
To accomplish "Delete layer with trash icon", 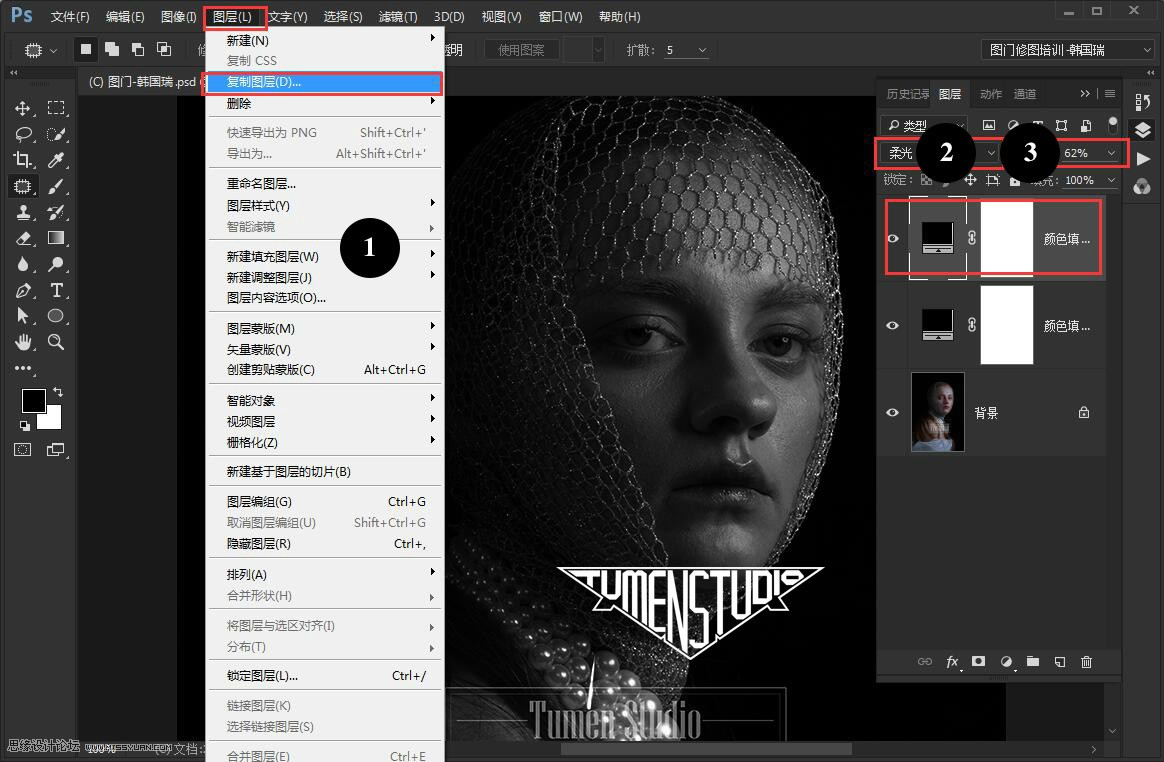I will point(1086,662).
